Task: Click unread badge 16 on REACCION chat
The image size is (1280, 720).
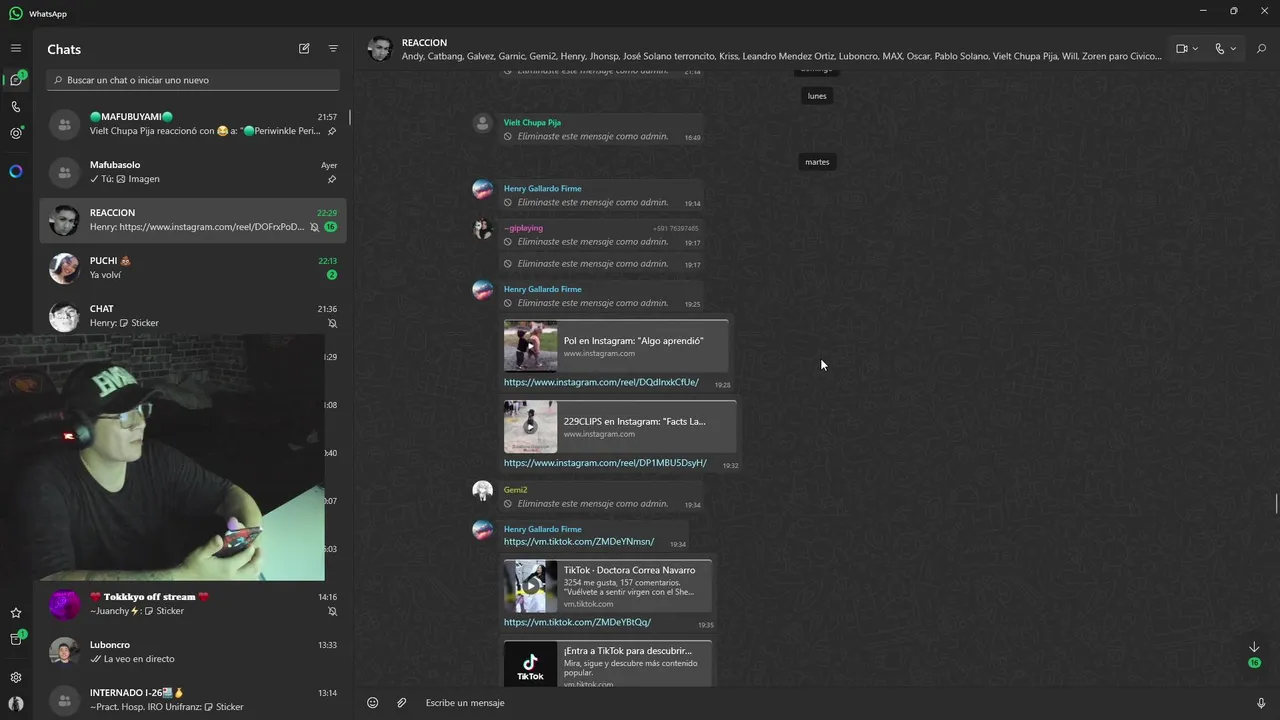Action: [330, 227]
